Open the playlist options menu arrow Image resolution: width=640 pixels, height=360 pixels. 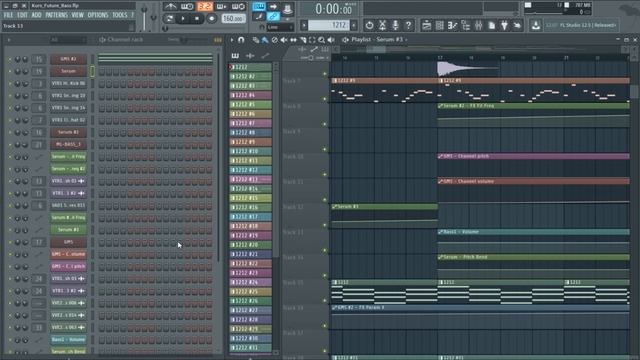click(232, 40)
